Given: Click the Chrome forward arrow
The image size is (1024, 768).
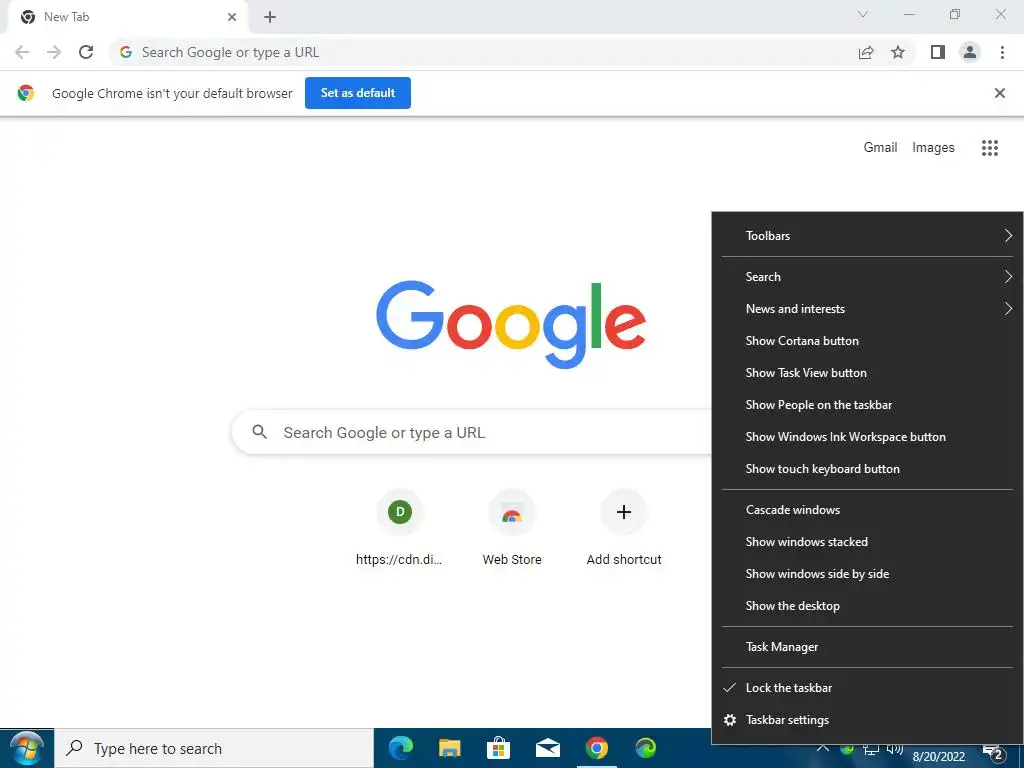Looking at the screenshot, I should (54, 52).
